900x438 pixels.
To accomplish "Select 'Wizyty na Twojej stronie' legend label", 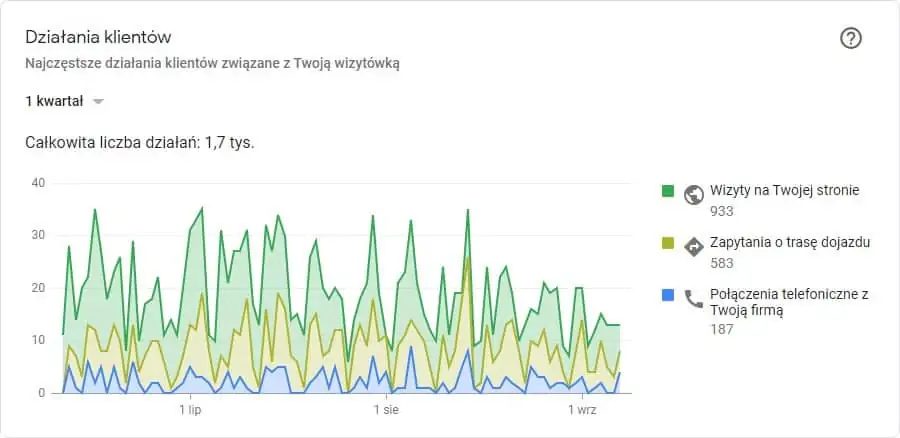I will pyautogui.click(x=784, y=190).
